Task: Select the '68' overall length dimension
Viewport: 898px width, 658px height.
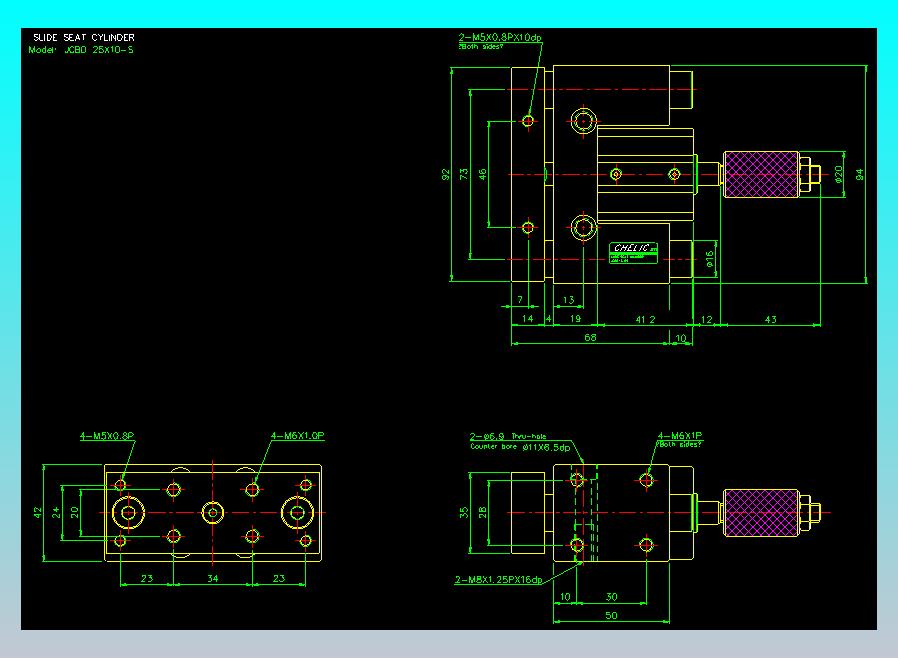Action: 590,338
